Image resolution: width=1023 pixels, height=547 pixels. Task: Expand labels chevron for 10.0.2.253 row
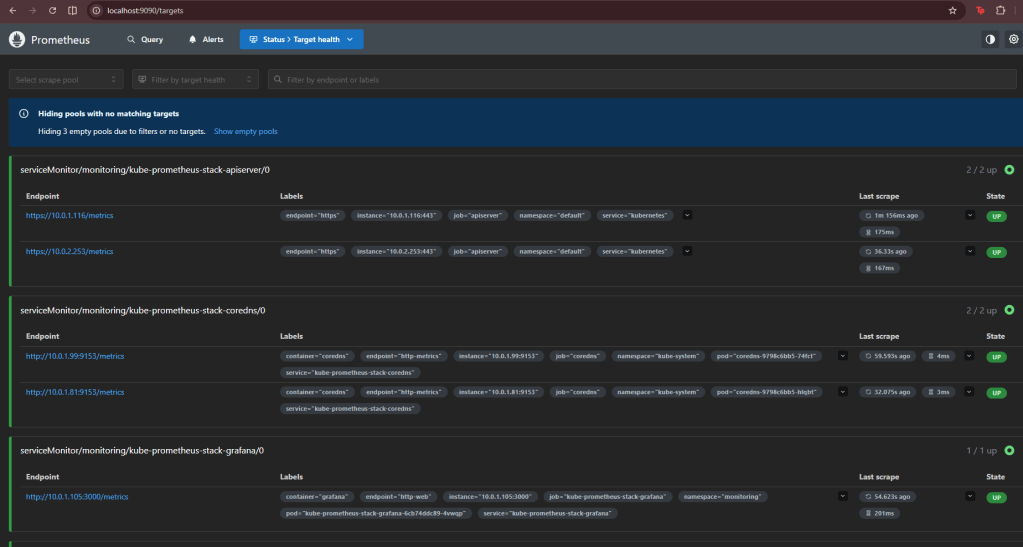687,251
